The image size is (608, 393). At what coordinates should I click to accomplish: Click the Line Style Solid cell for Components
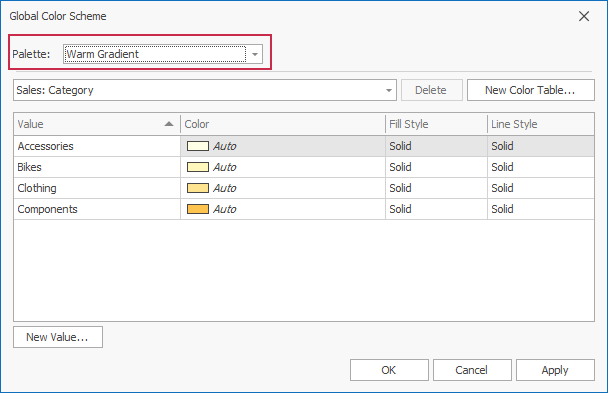541,209
